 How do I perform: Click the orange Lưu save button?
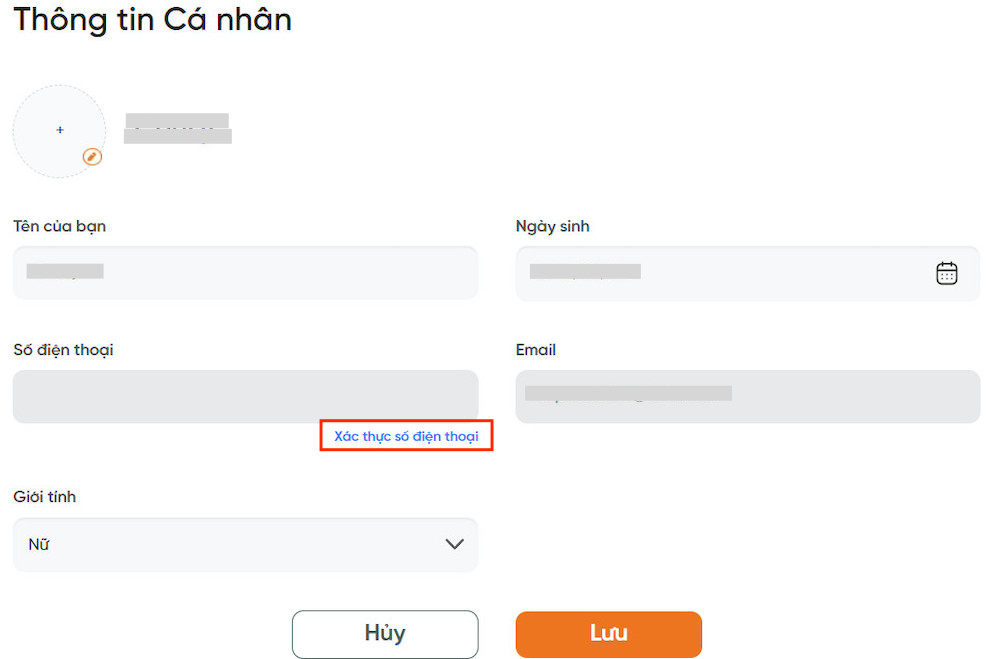tap(608, 633)
